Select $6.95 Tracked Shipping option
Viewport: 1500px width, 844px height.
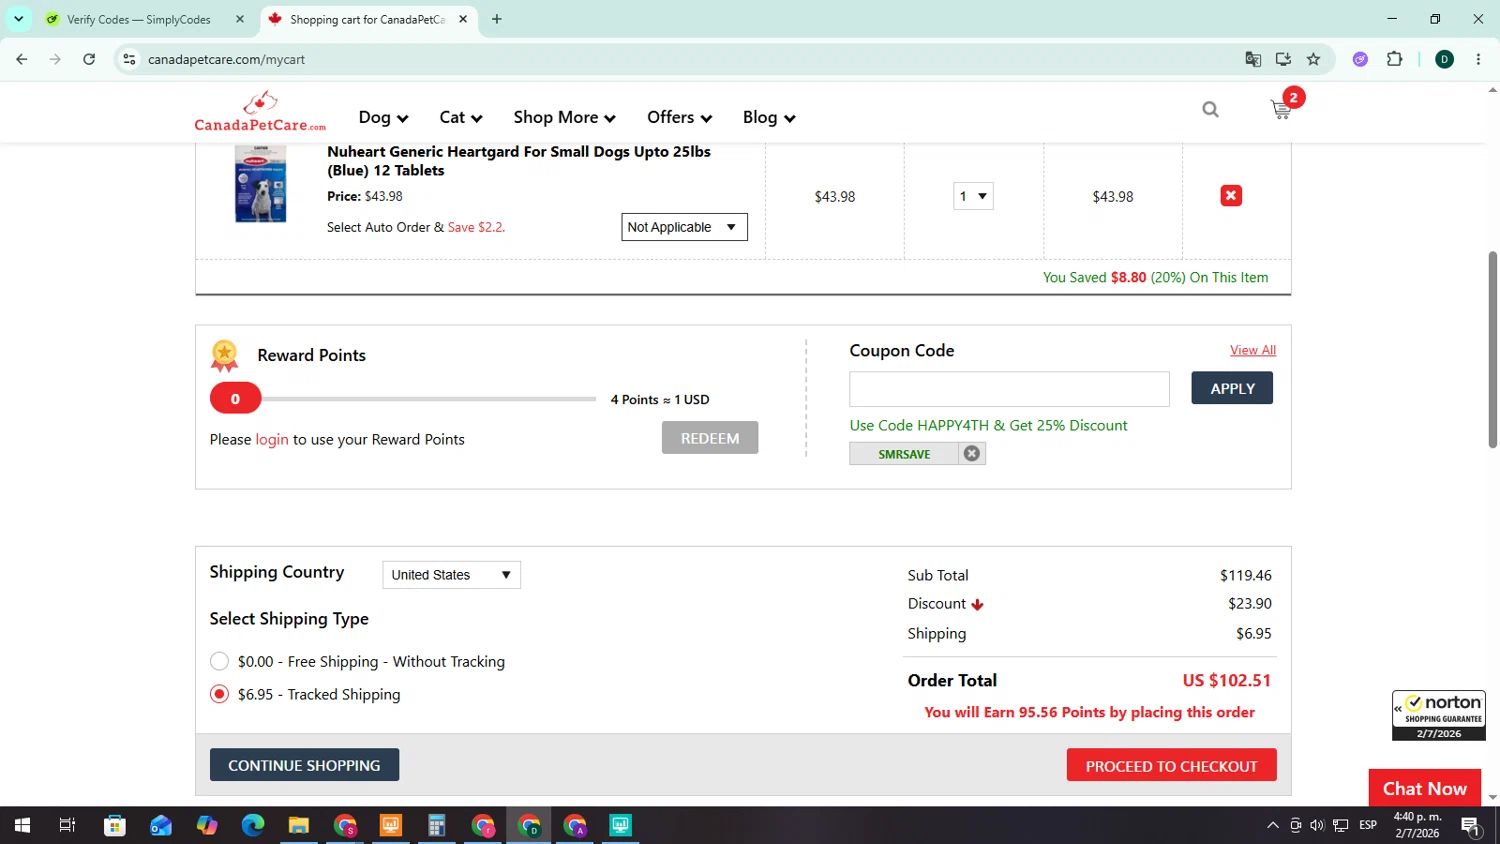tap(219, 694)
